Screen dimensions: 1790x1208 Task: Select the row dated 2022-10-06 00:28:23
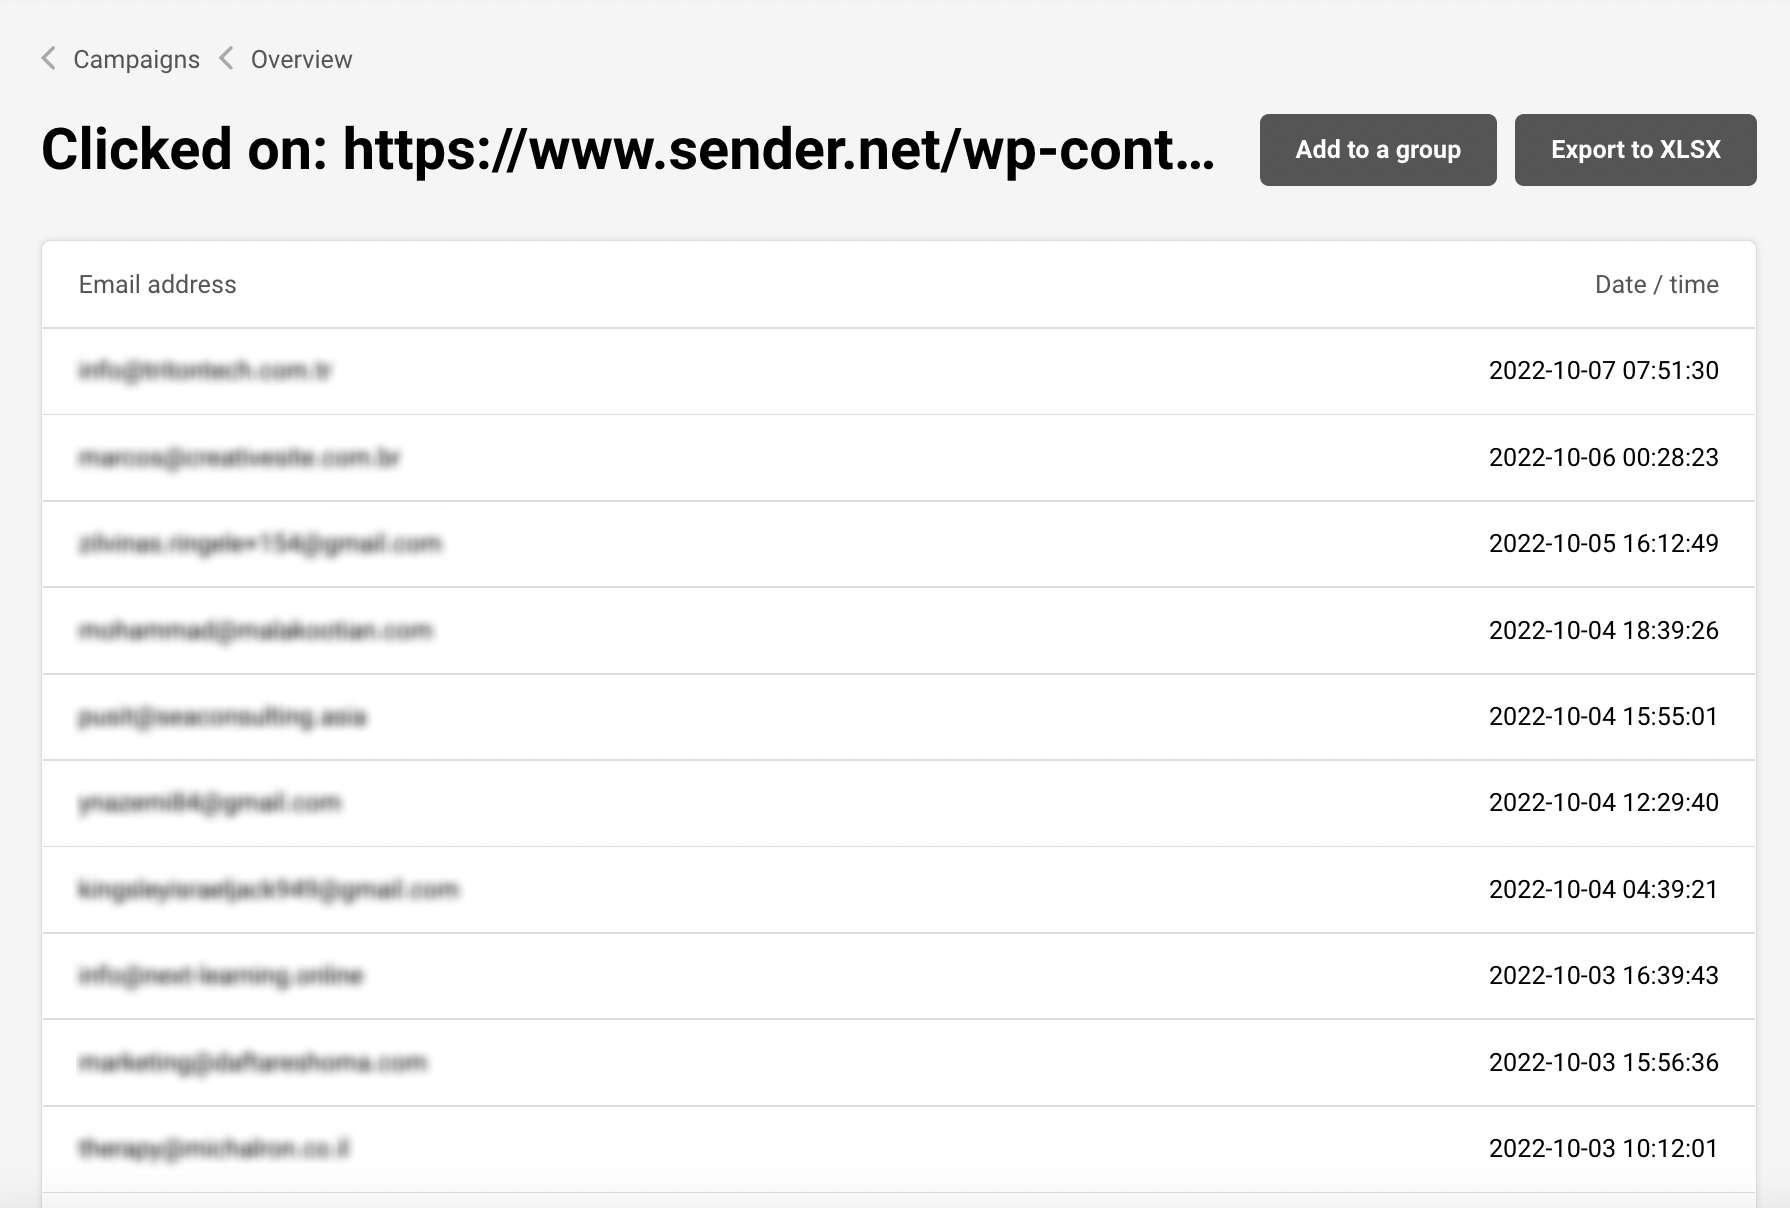[898, 458]
